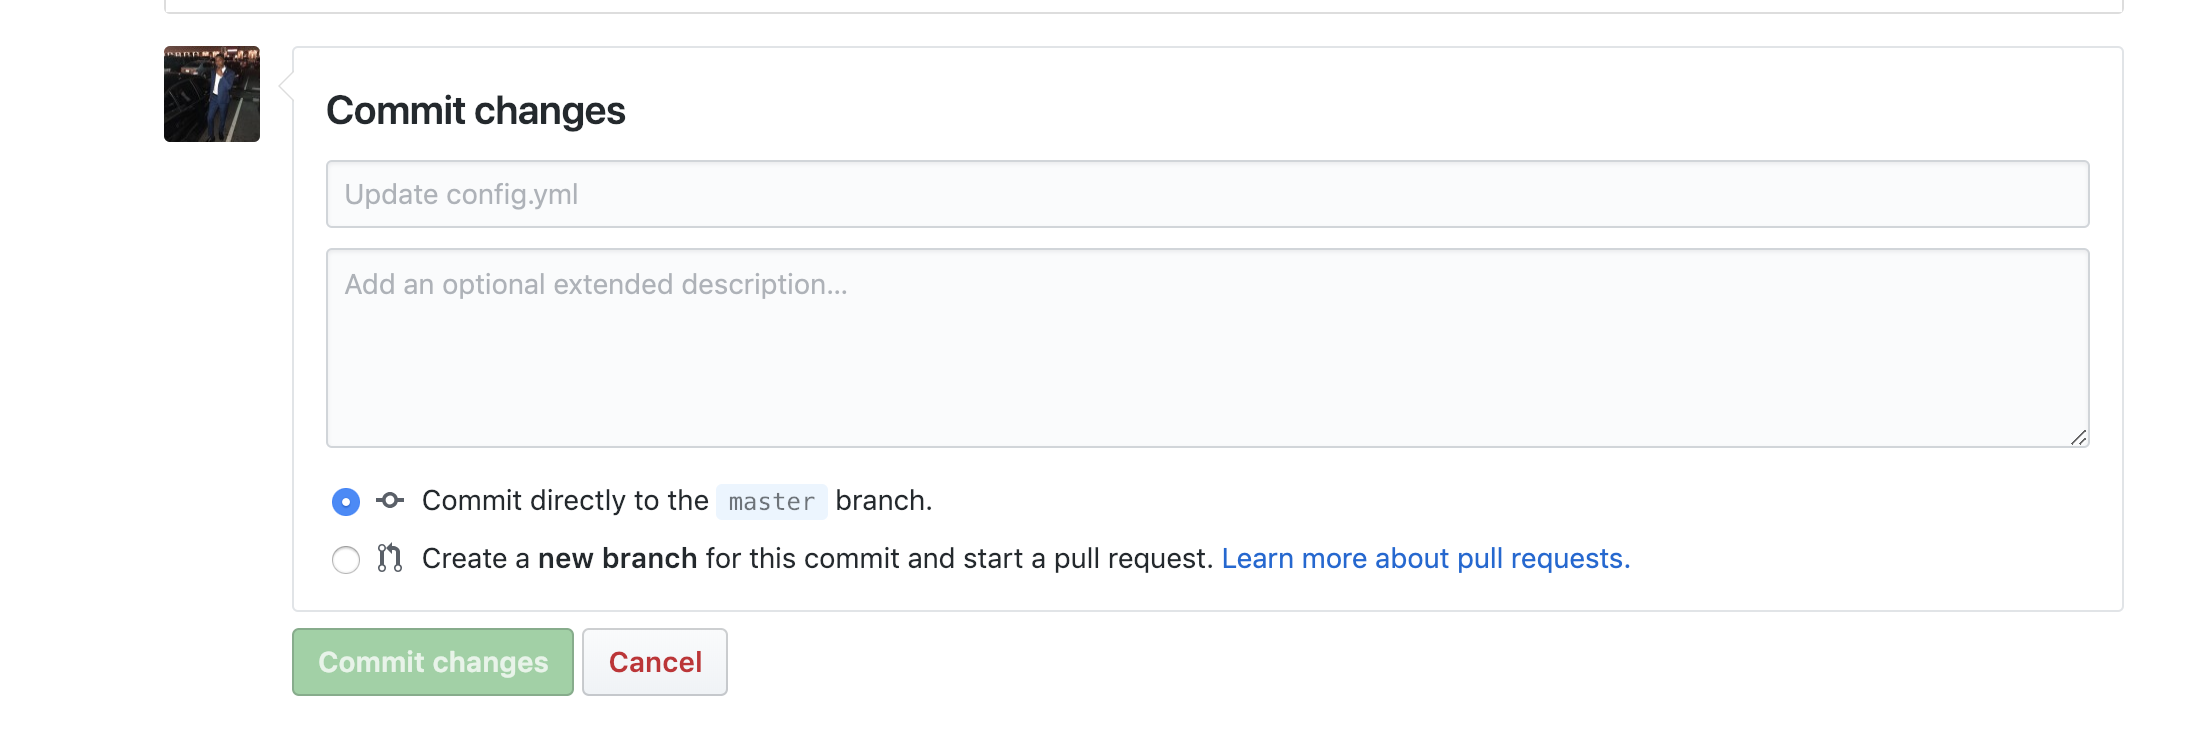Click 'for this commit and start a pull request' text
2212x738 pixels.
(959, 558)
